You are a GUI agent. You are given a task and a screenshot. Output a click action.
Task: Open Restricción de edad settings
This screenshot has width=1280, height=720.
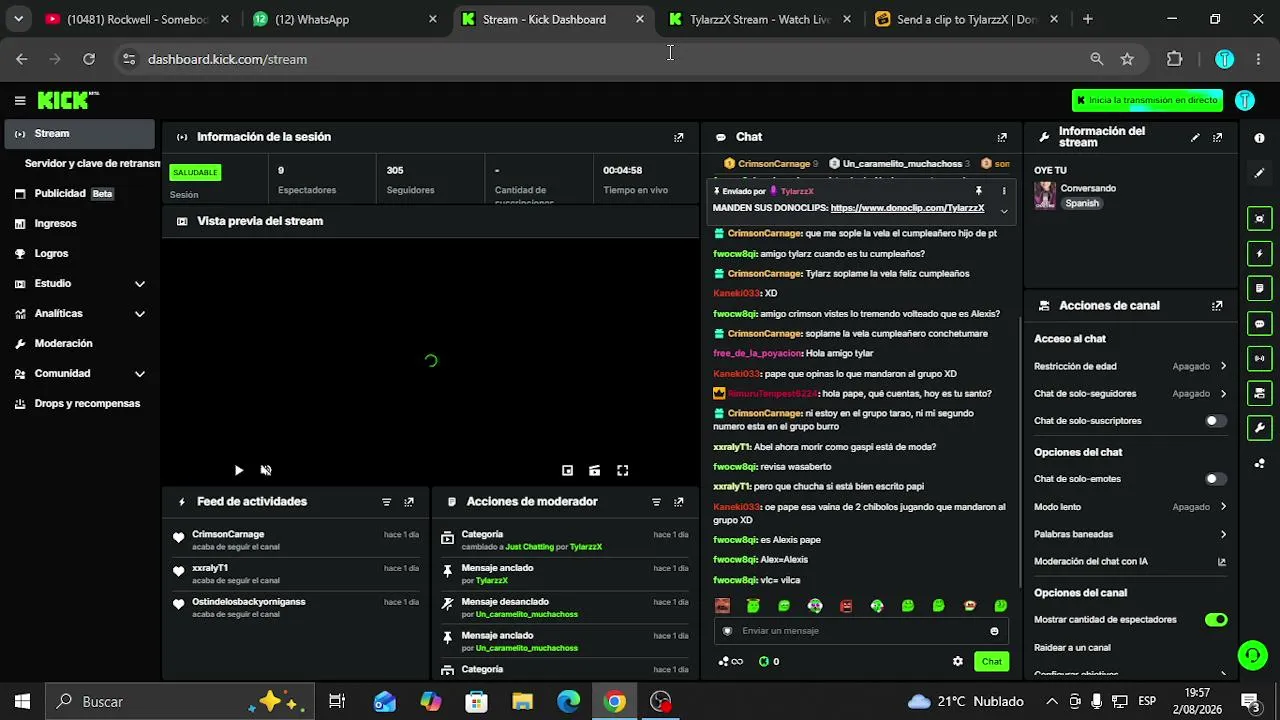[1130, 366]
